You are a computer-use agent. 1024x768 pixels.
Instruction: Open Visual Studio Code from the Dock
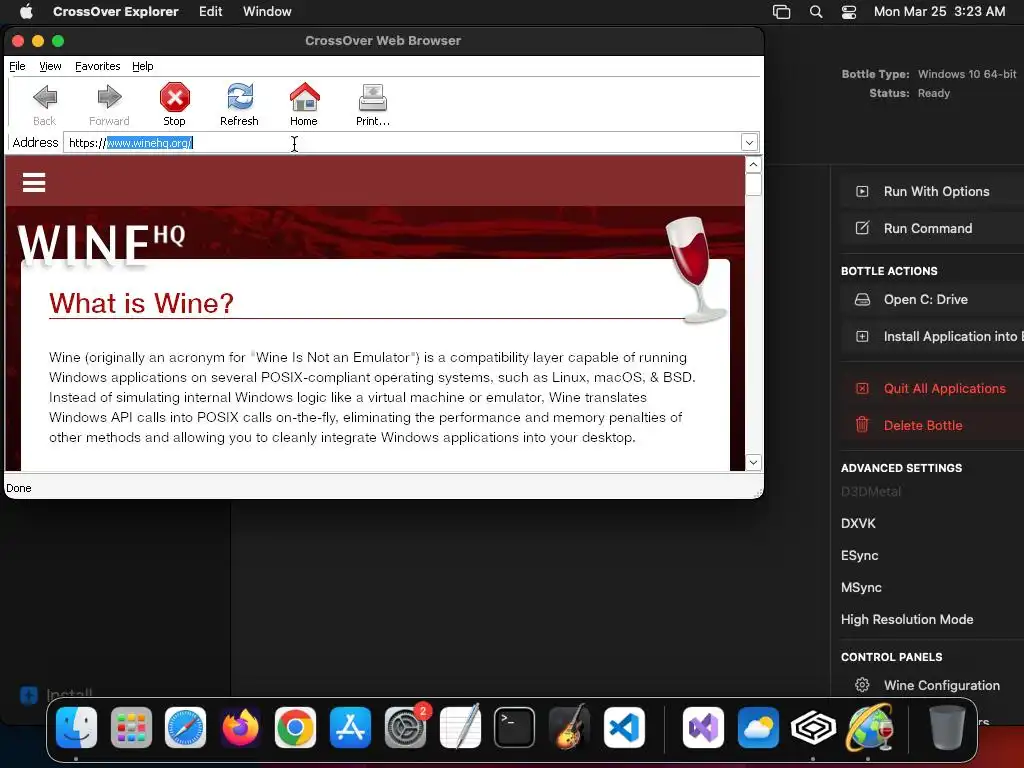pyautogui.click(x=624, y=728)
